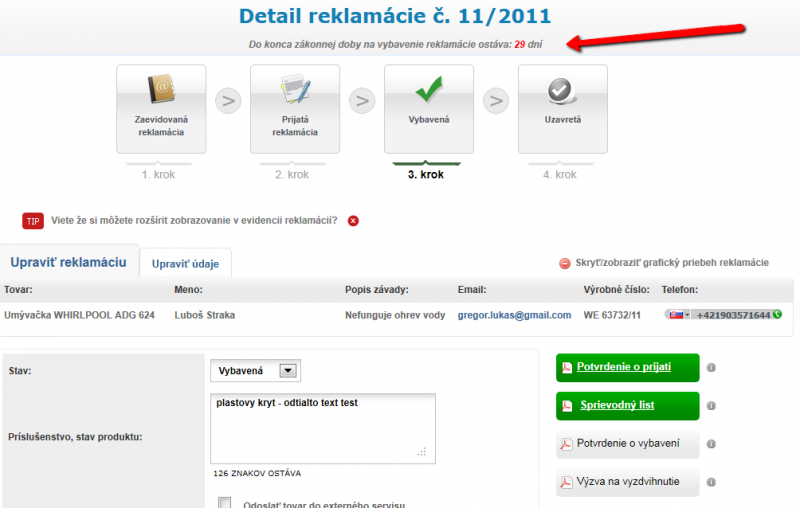Close the TIP message with red X

pos(353,220)
